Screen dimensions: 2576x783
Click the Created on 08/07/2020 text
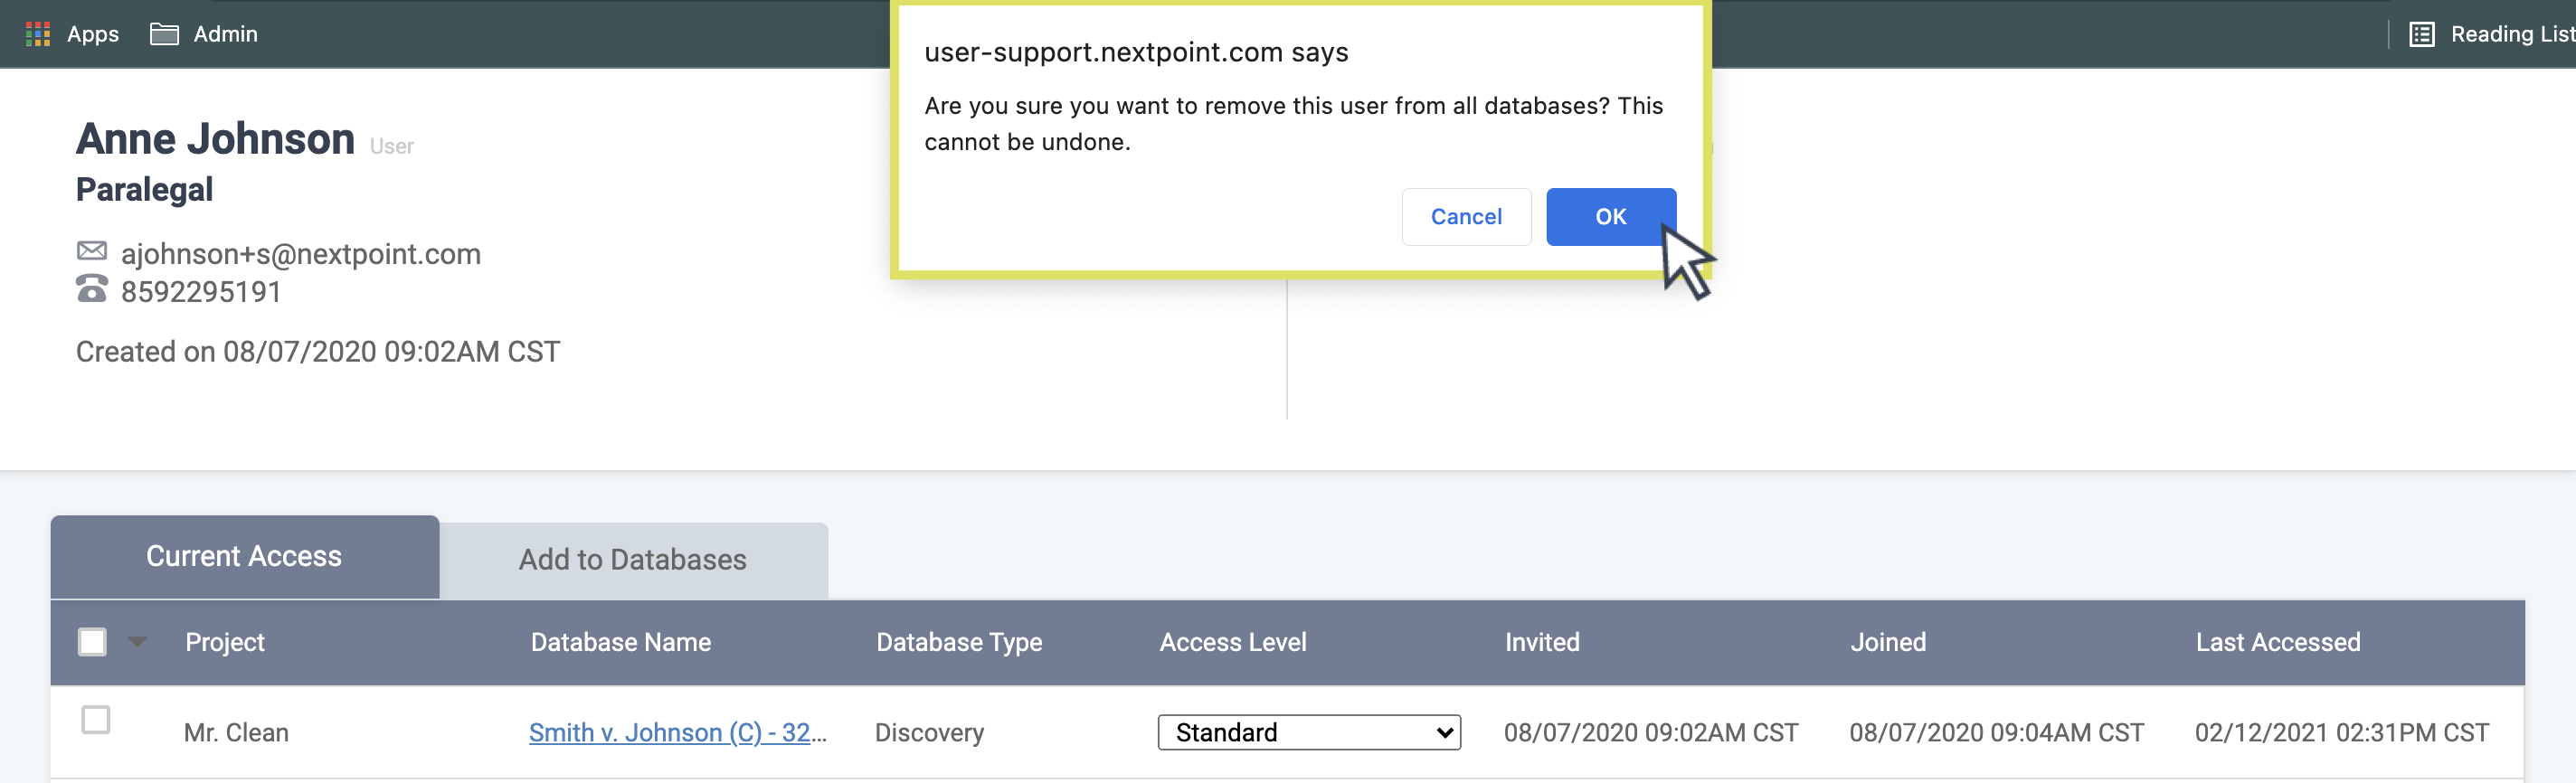(x=318, y=352)
